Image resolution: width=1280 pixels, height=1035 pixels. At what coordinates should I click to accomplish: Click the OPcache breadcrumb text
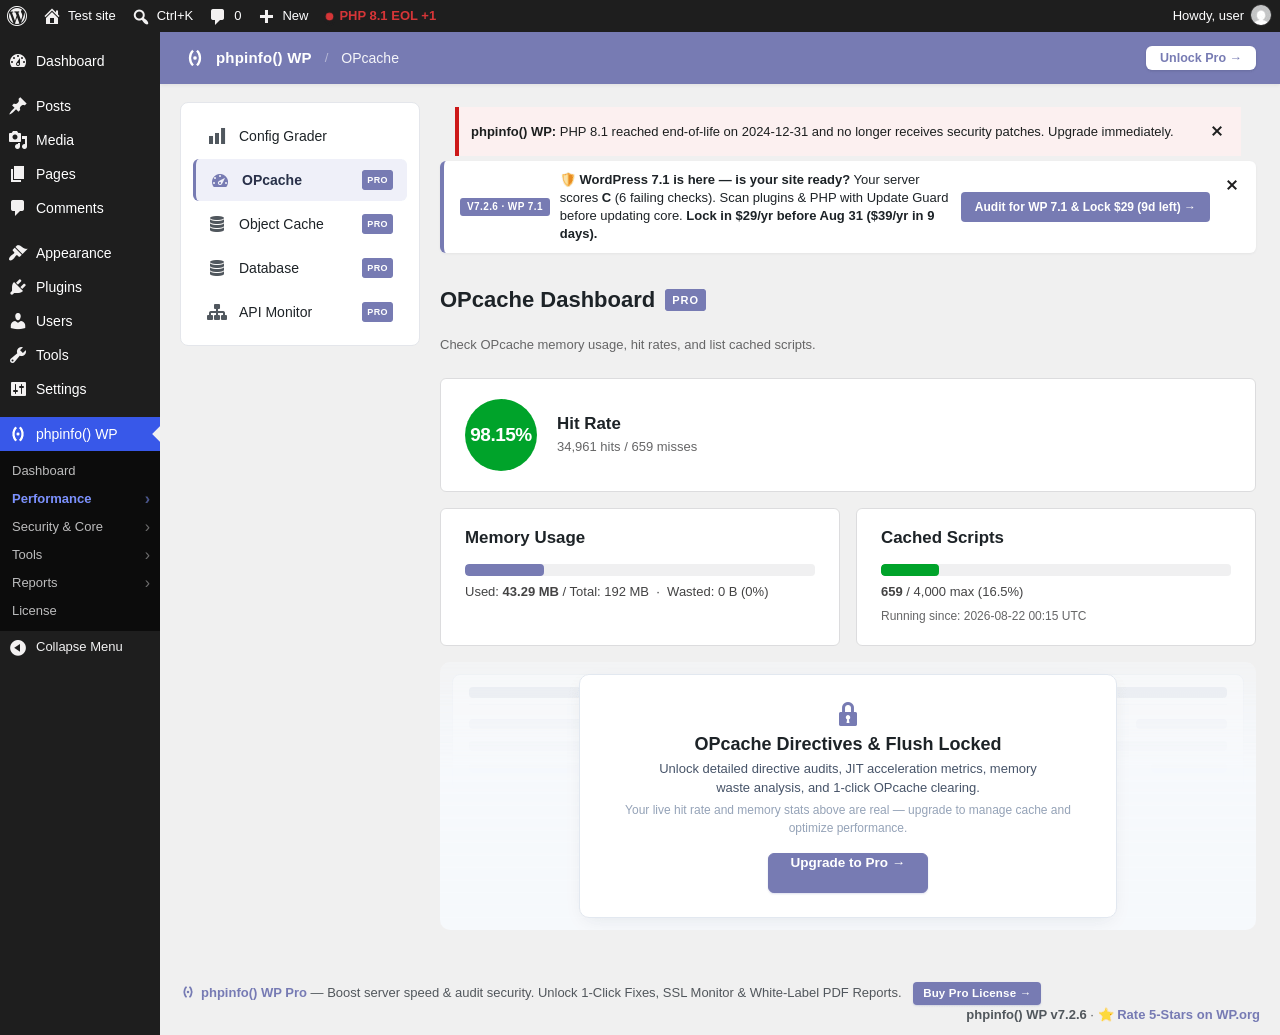[x=370, y=58]
